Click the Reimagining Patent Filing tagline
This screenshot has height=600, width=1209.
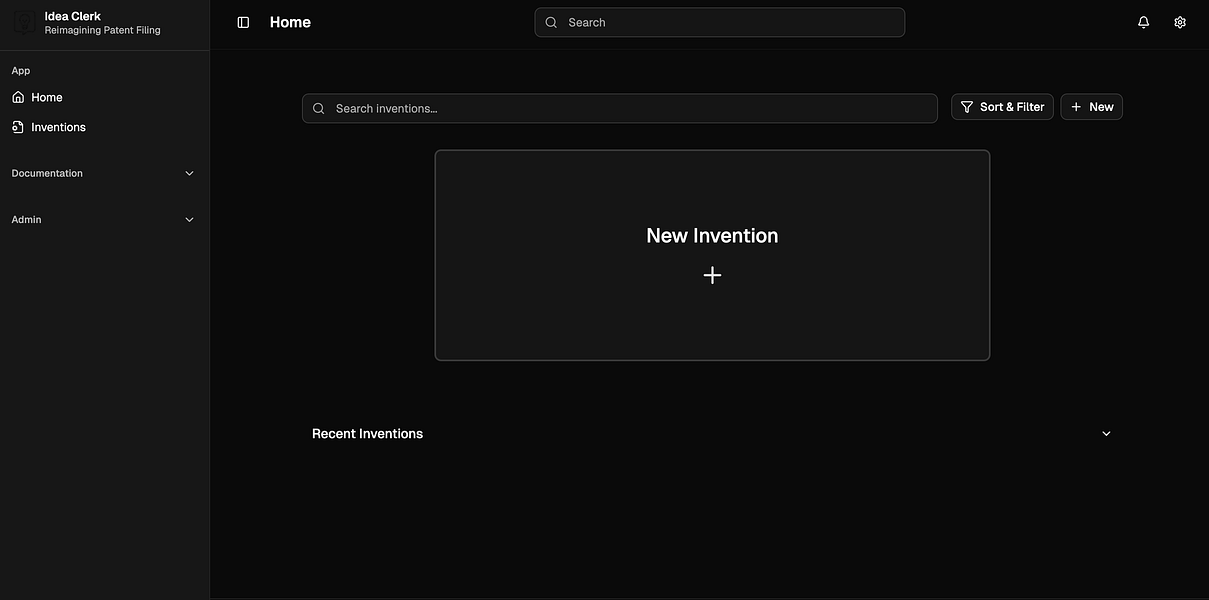[x=103, y=30]
